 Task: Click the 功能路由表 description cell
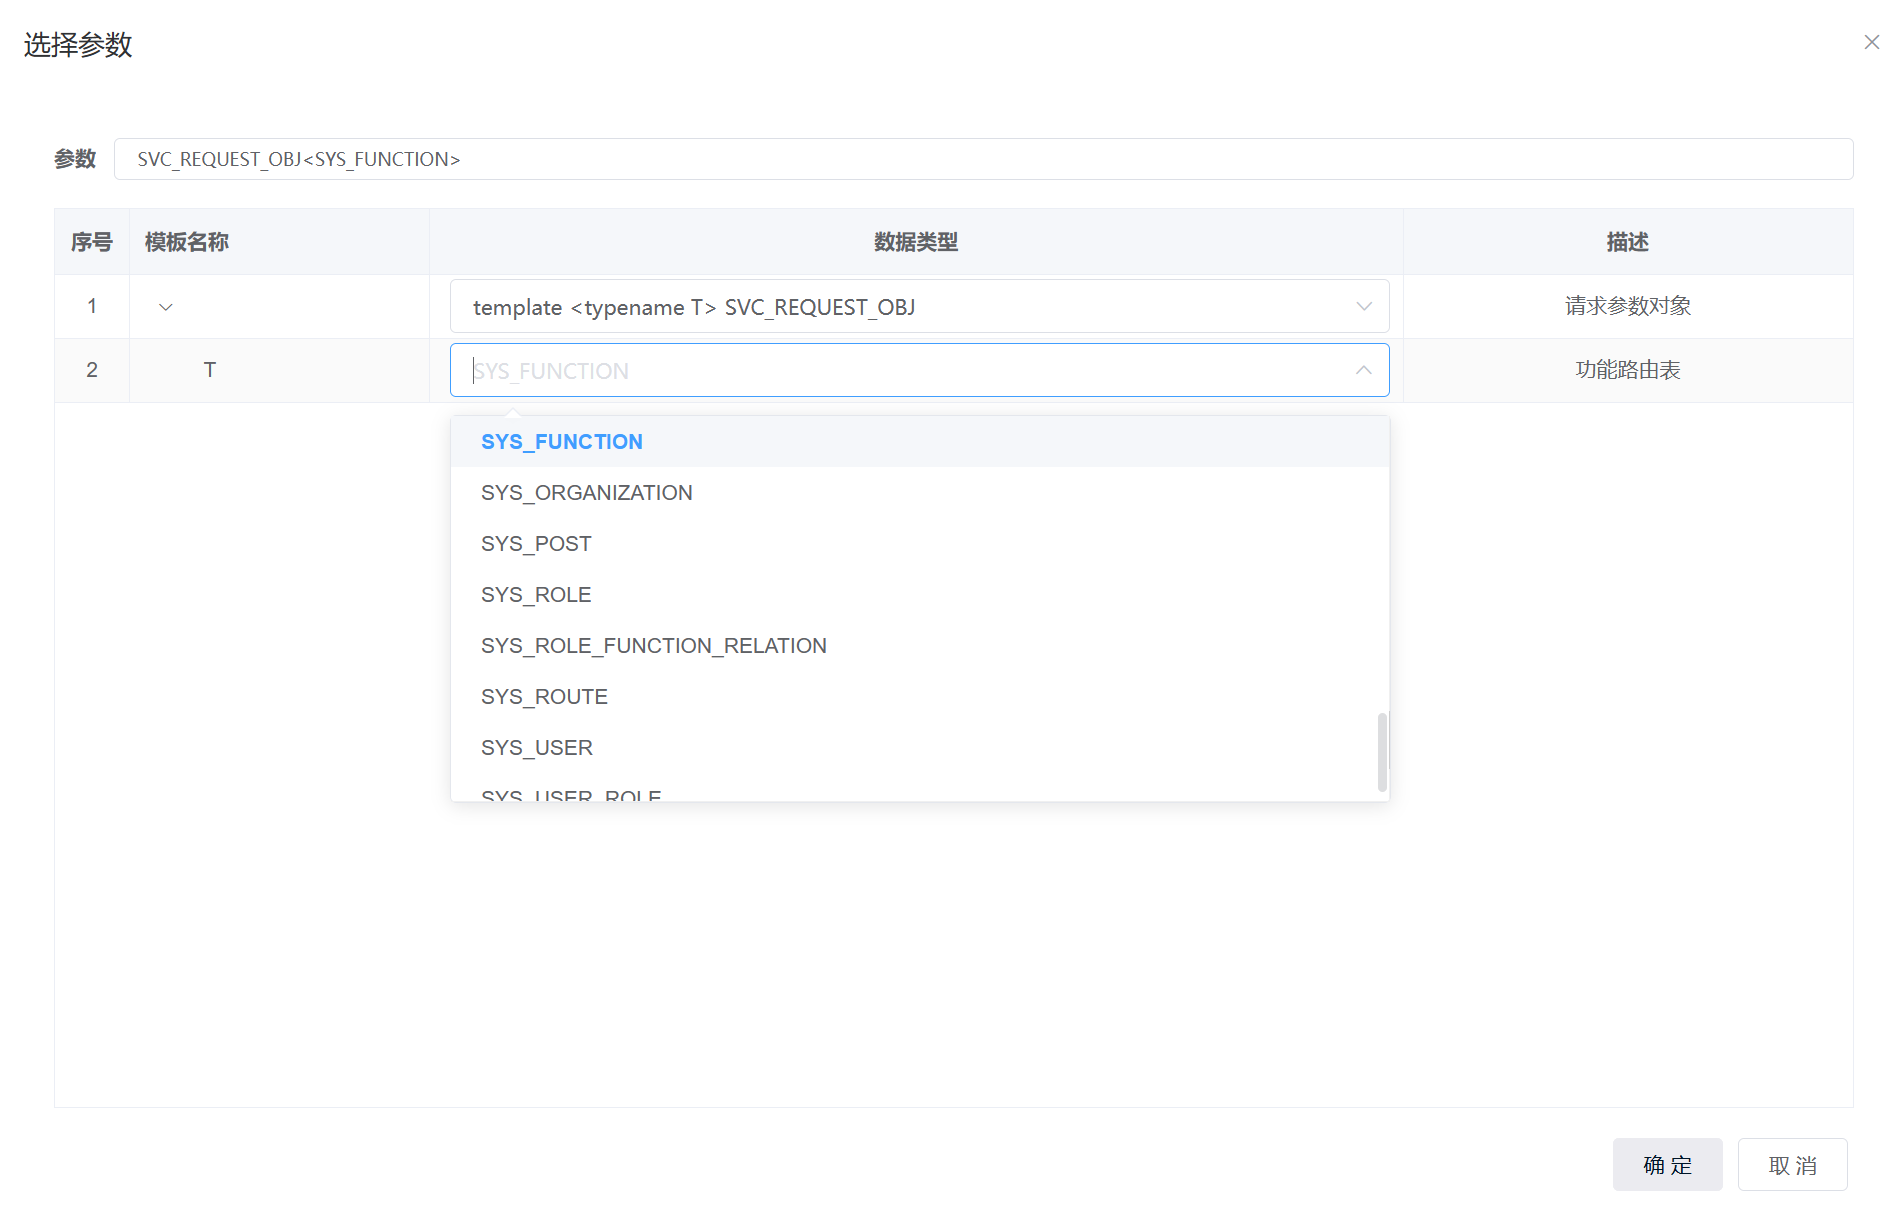coord(1627,370)
